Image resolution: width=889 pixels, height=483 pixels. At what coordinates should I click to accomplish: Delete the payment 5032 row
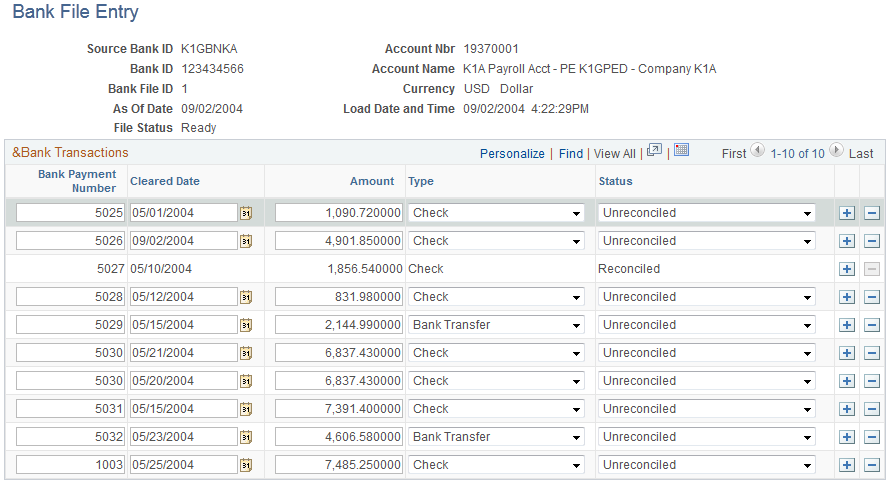[x=872, y=437]
